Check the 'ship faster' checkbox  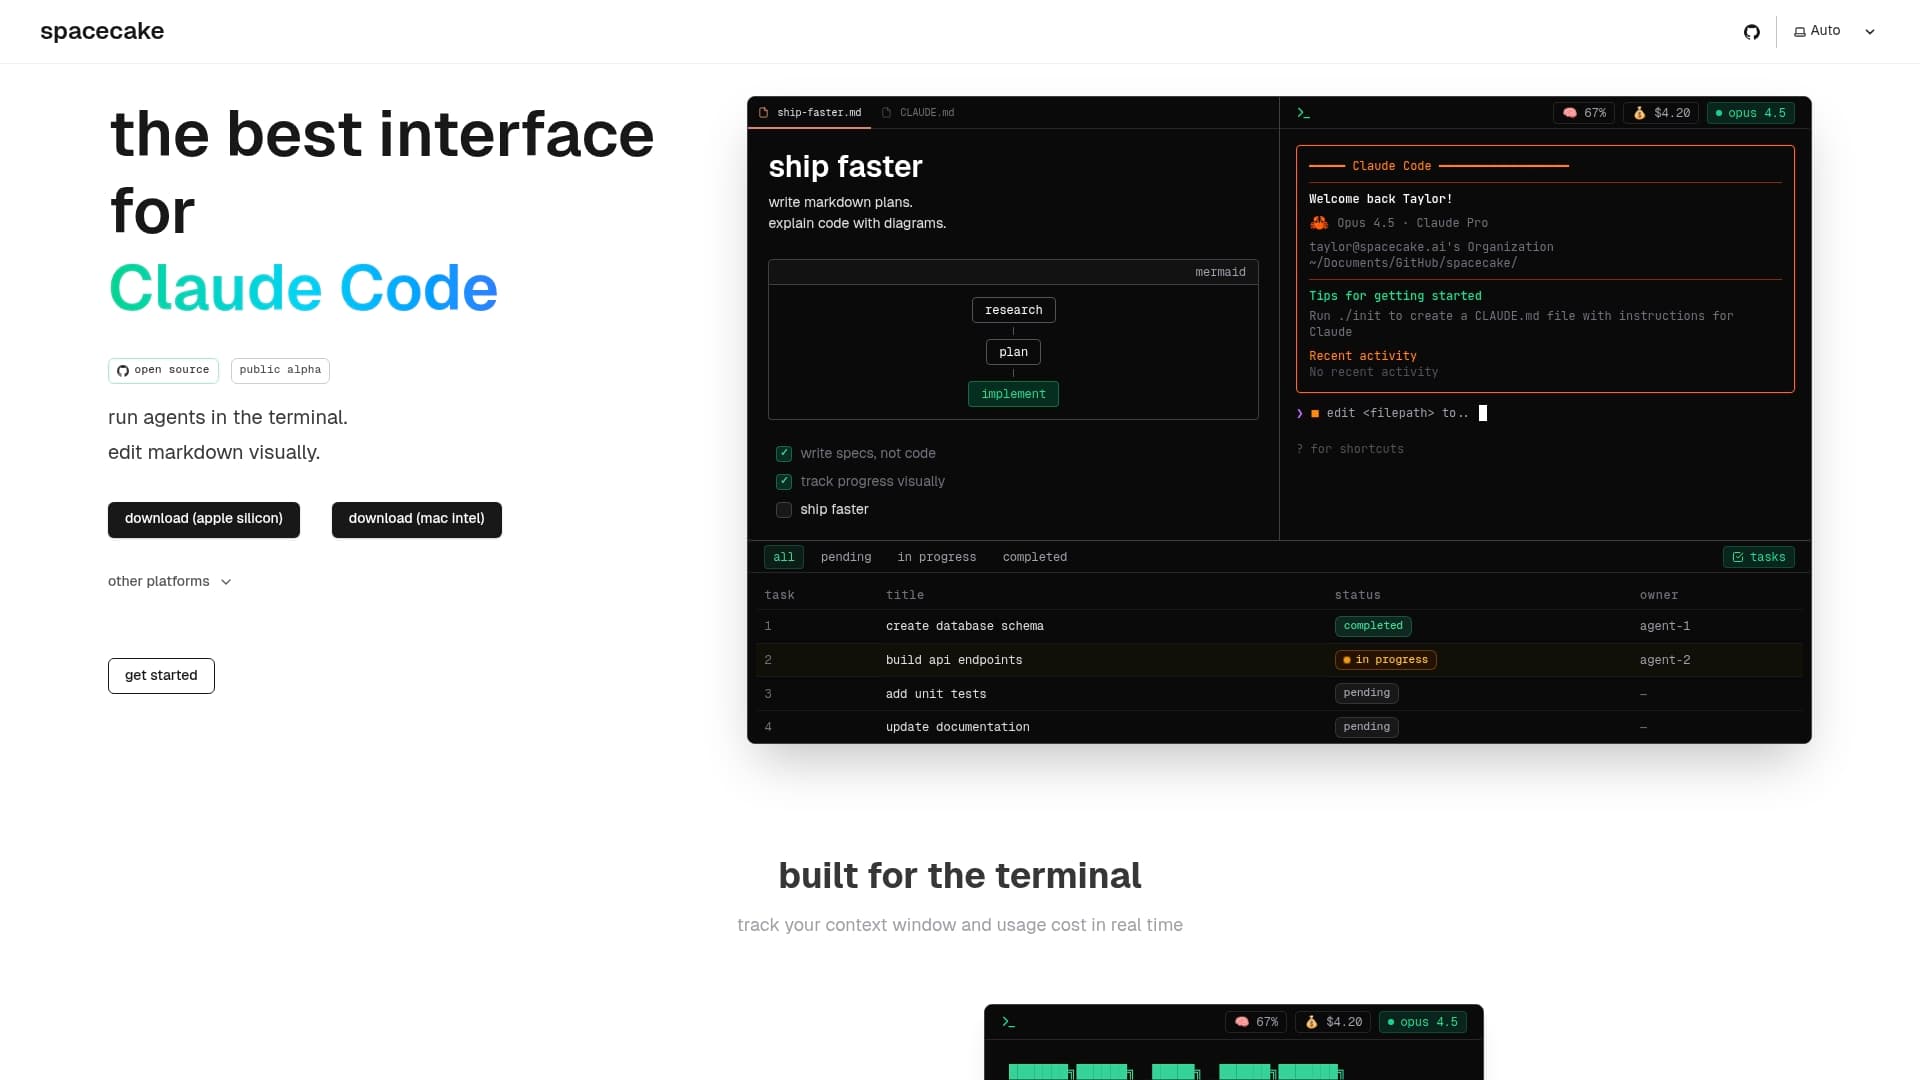tap(783, 510)
